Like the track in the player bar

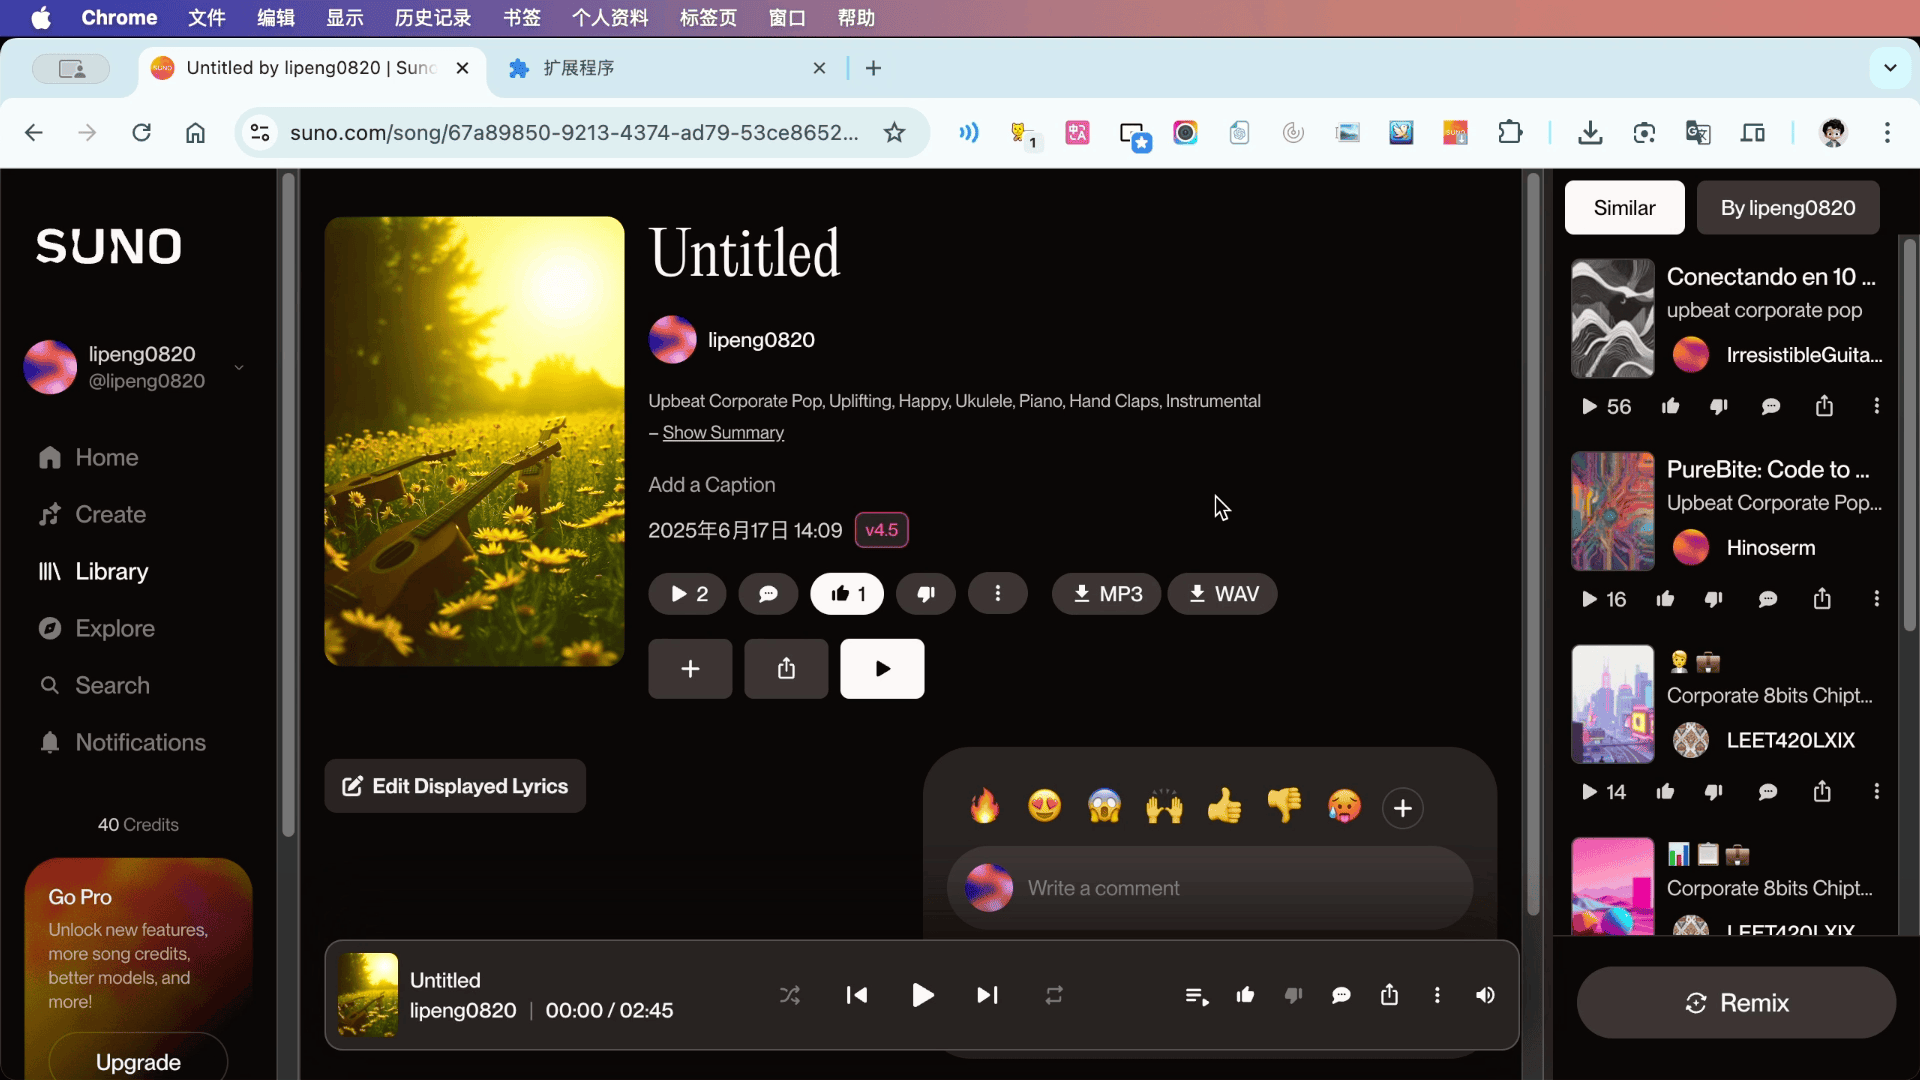point(1245,995)
